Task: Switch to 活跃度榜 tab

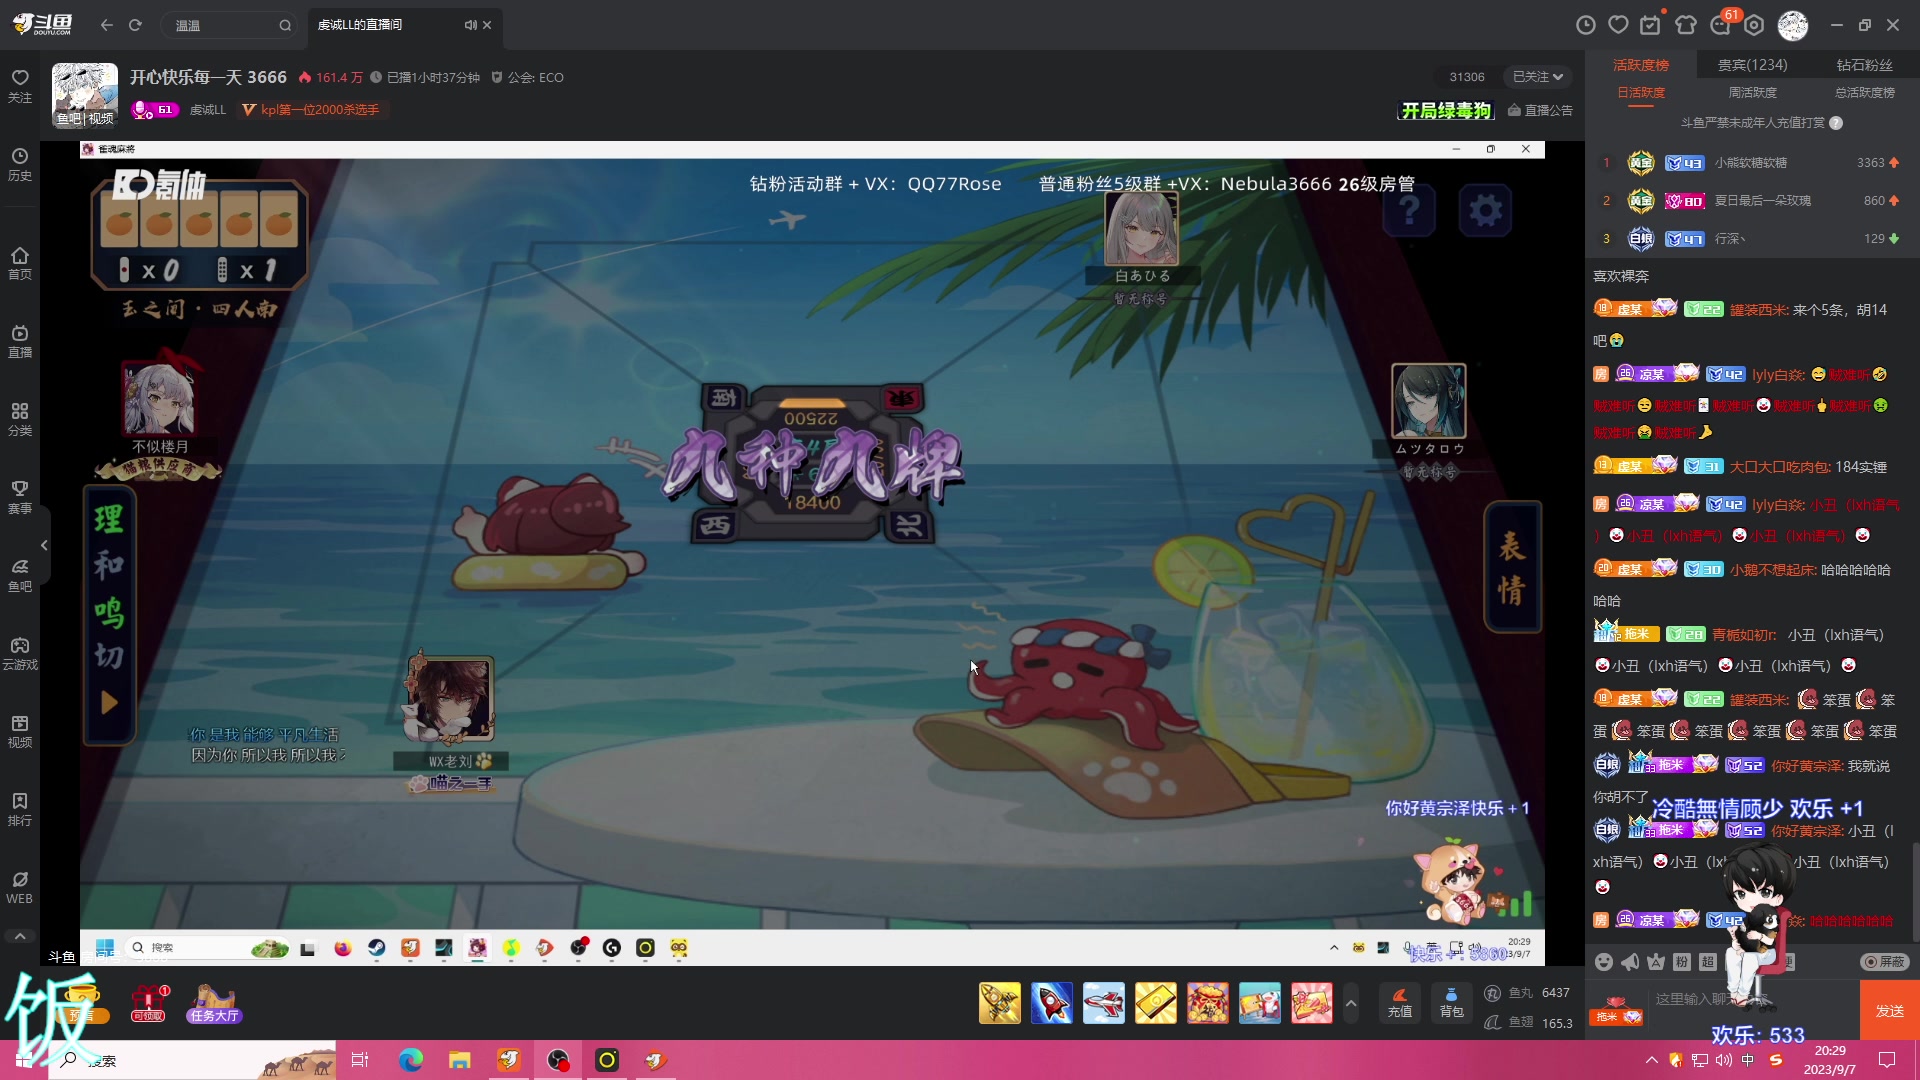Action: tap(1641, 65)
